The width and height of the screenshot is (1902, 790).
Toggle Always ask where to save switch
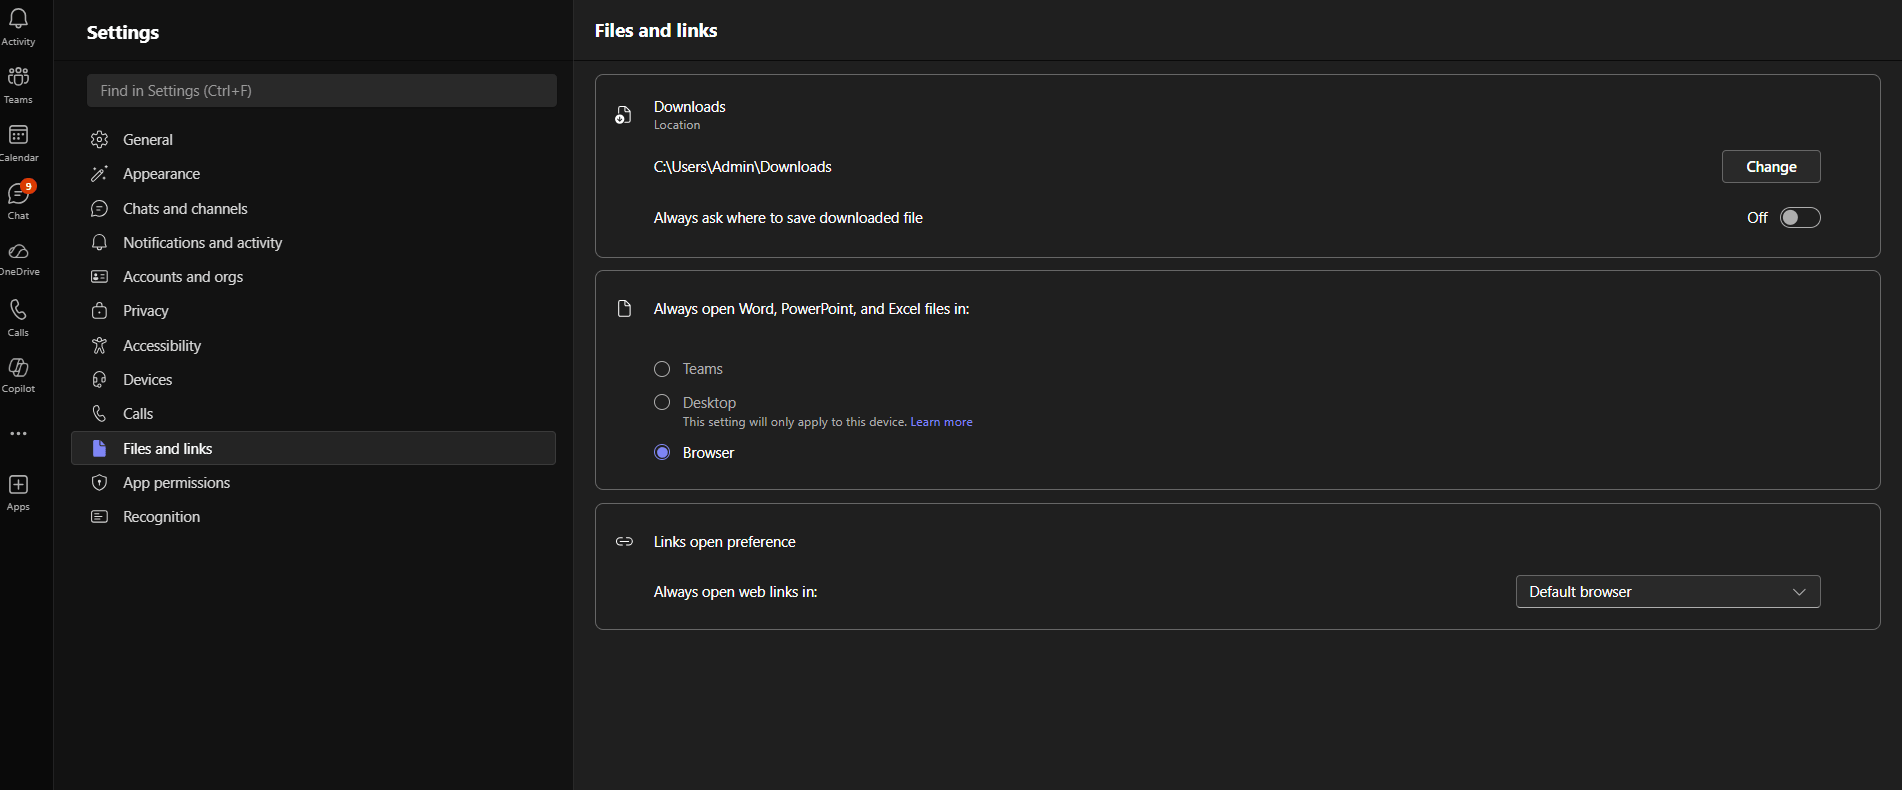tap(1800, 218)
